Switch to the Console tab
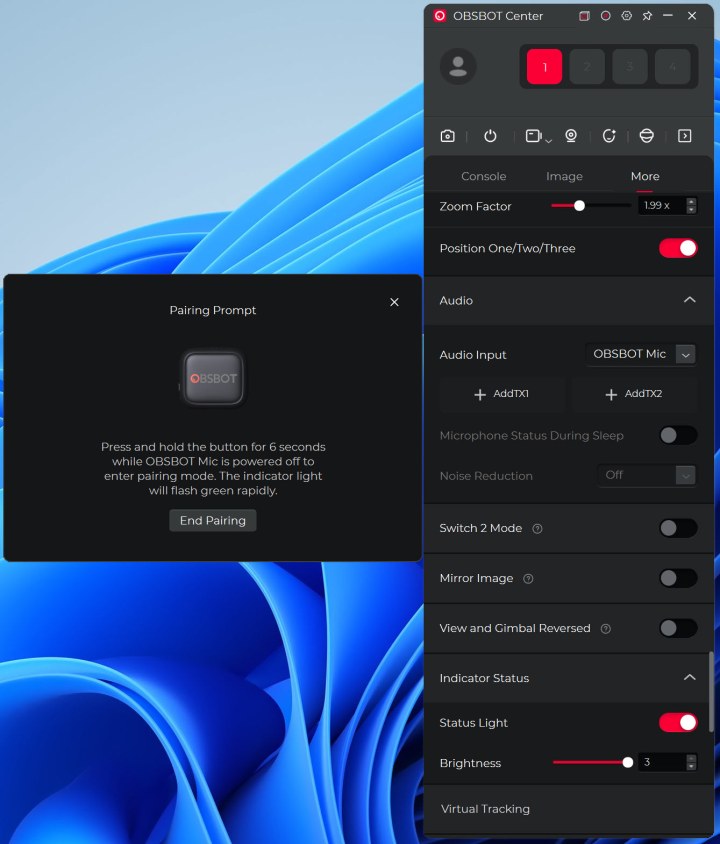This screenshot has height=844, width=720. [483, 176]
